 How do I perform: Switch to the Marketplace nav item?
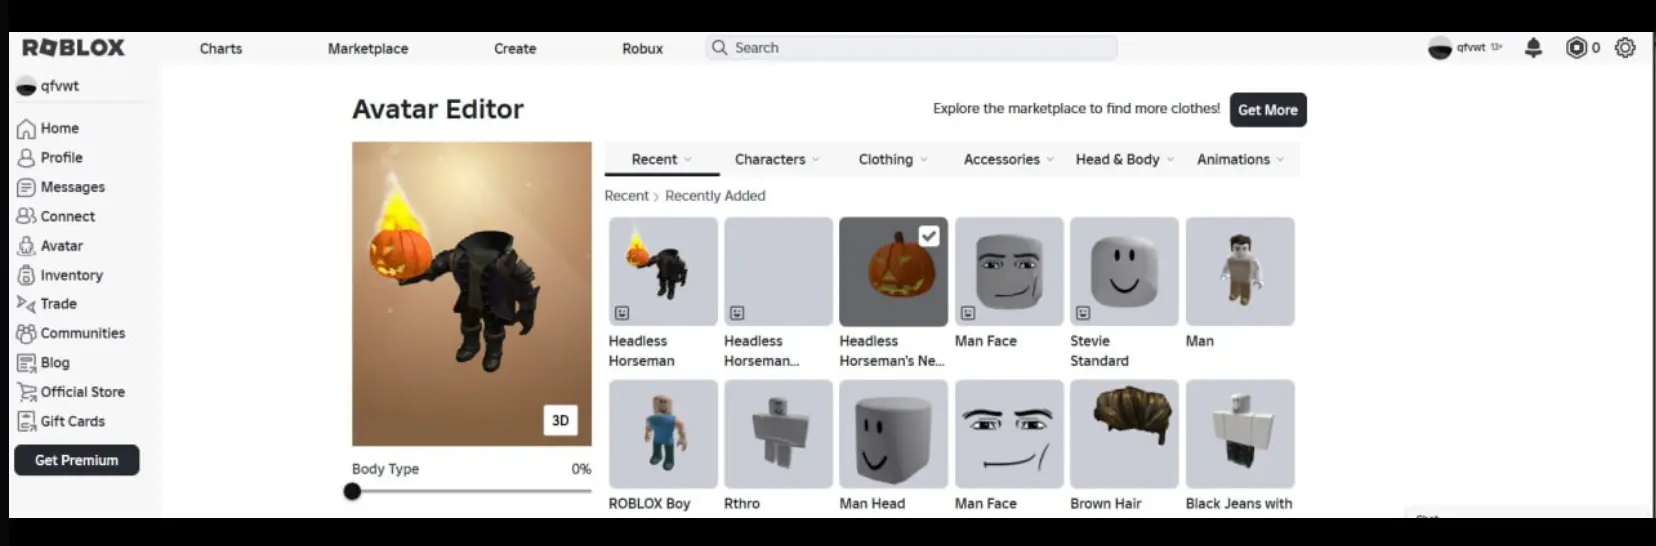368,49
